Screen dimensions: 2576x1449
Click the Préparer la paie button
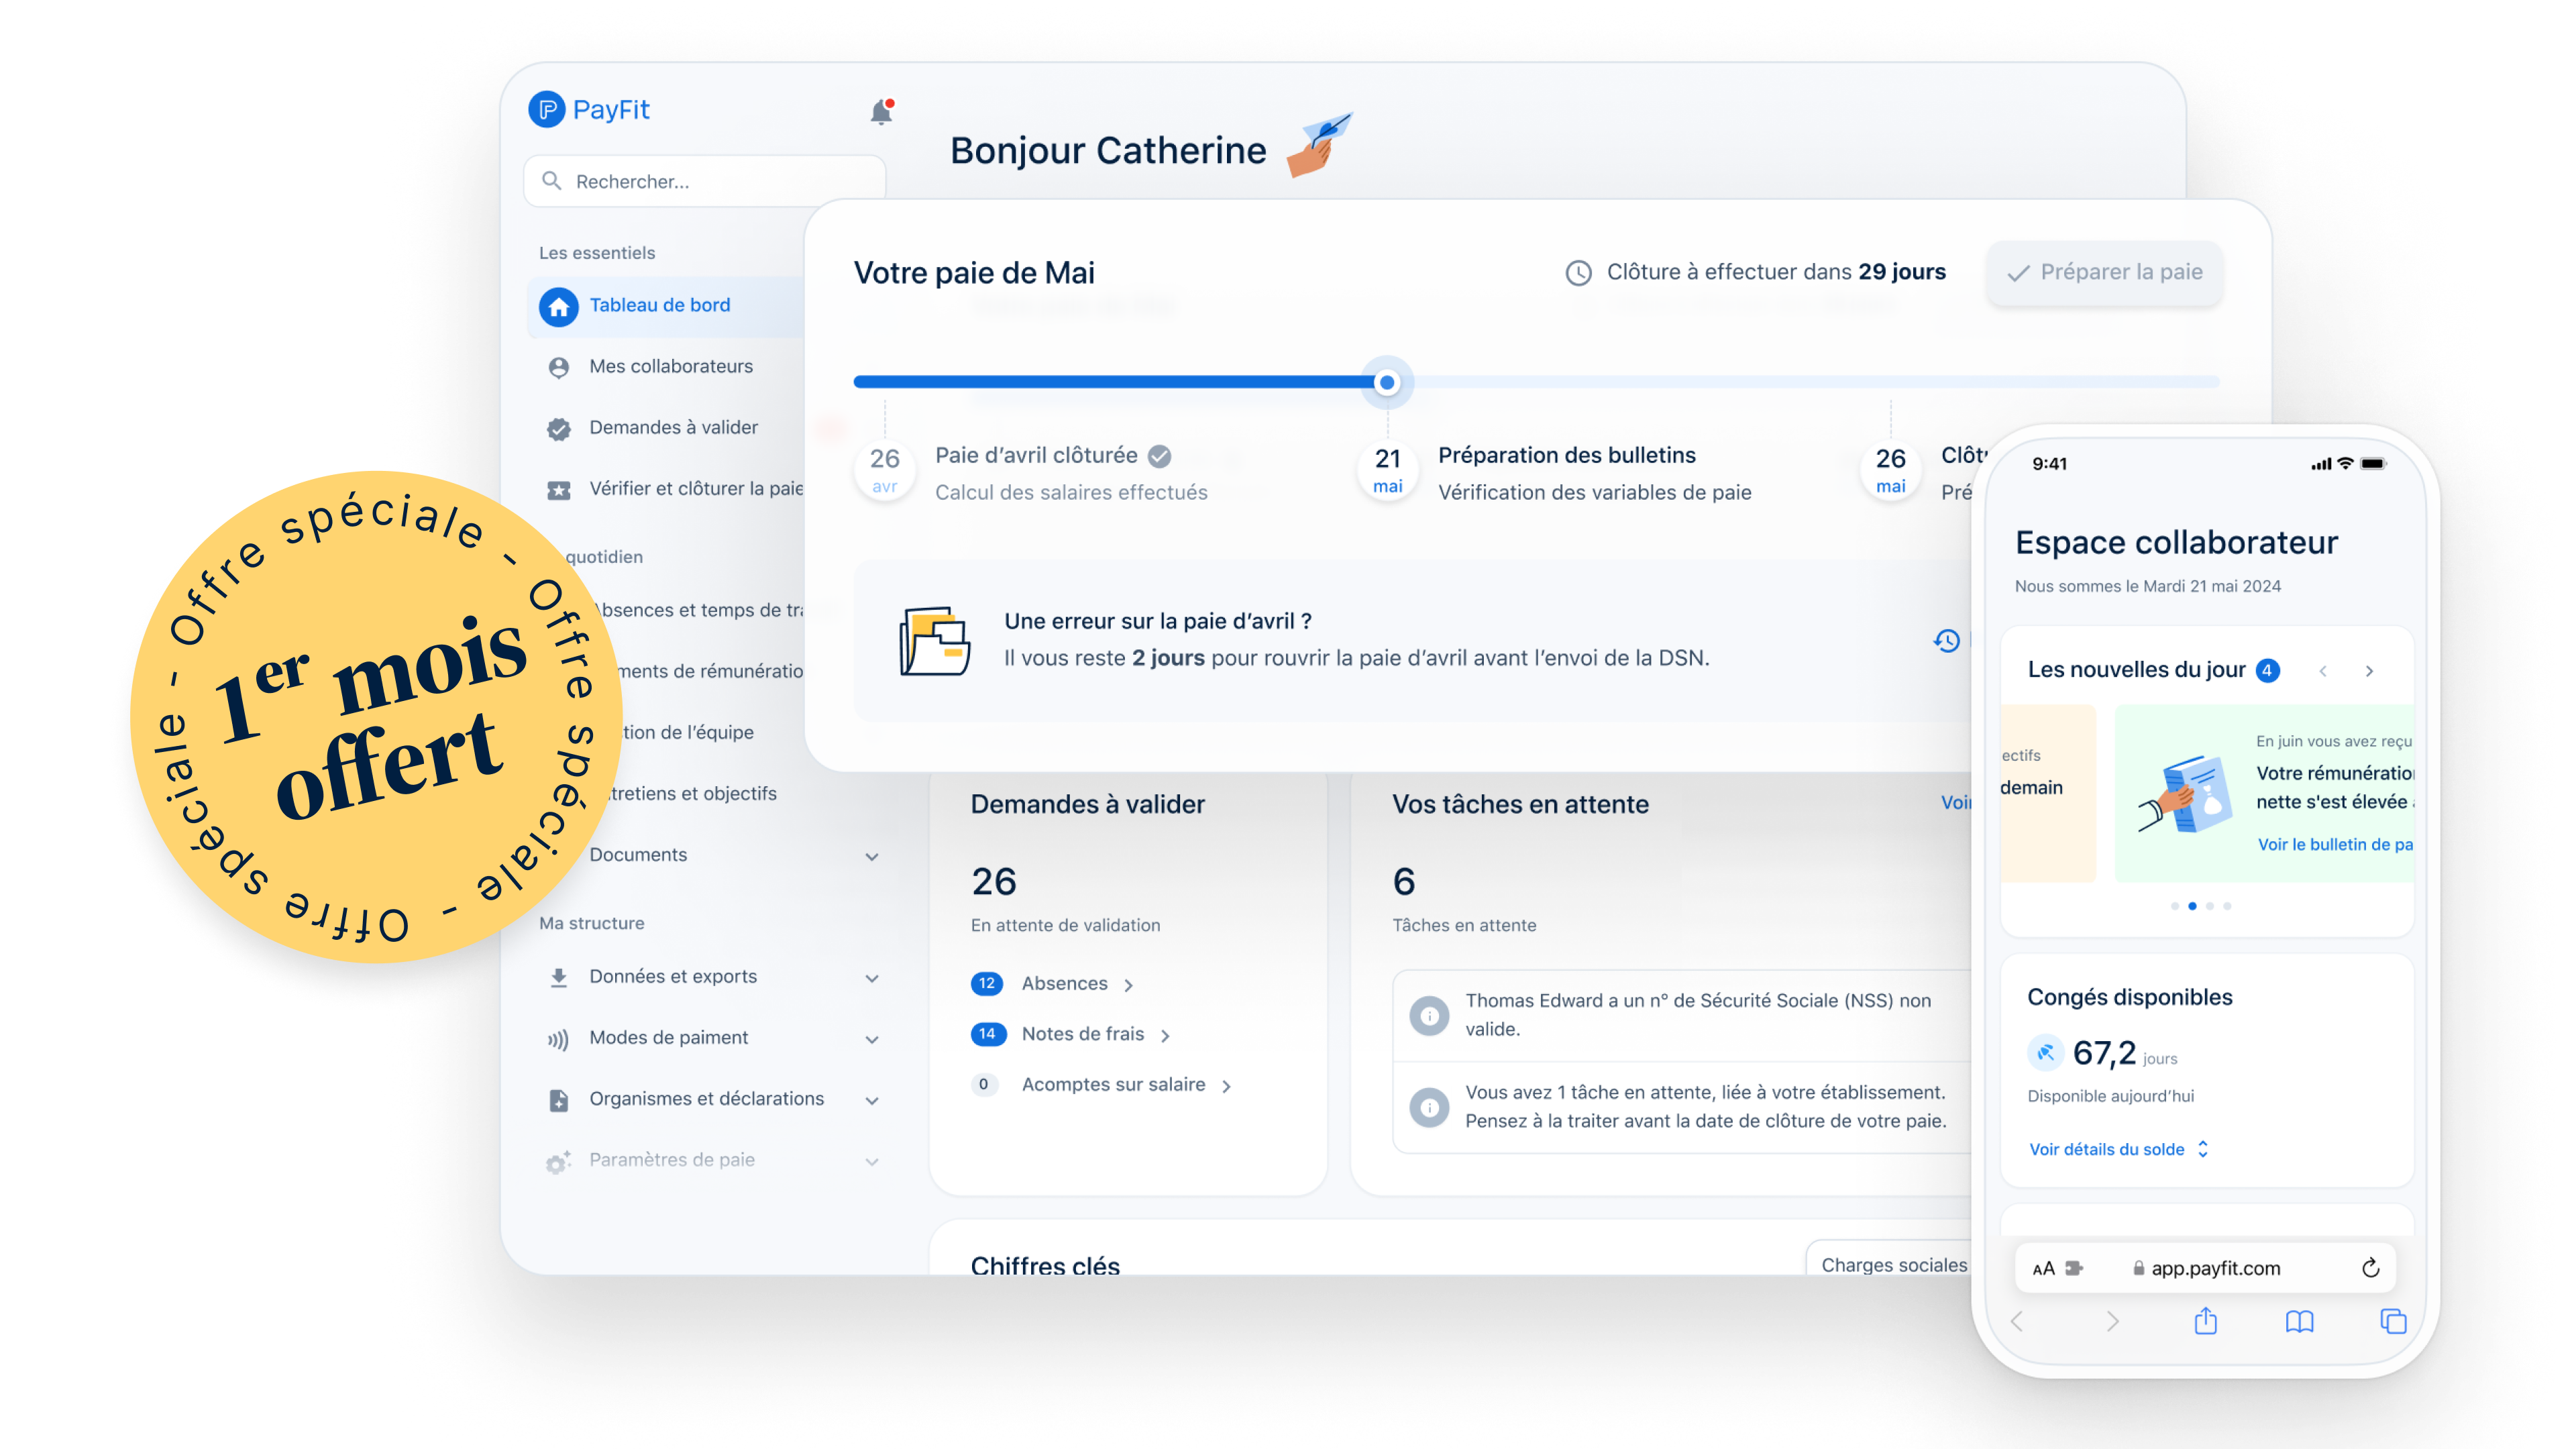pos(2104,272)
